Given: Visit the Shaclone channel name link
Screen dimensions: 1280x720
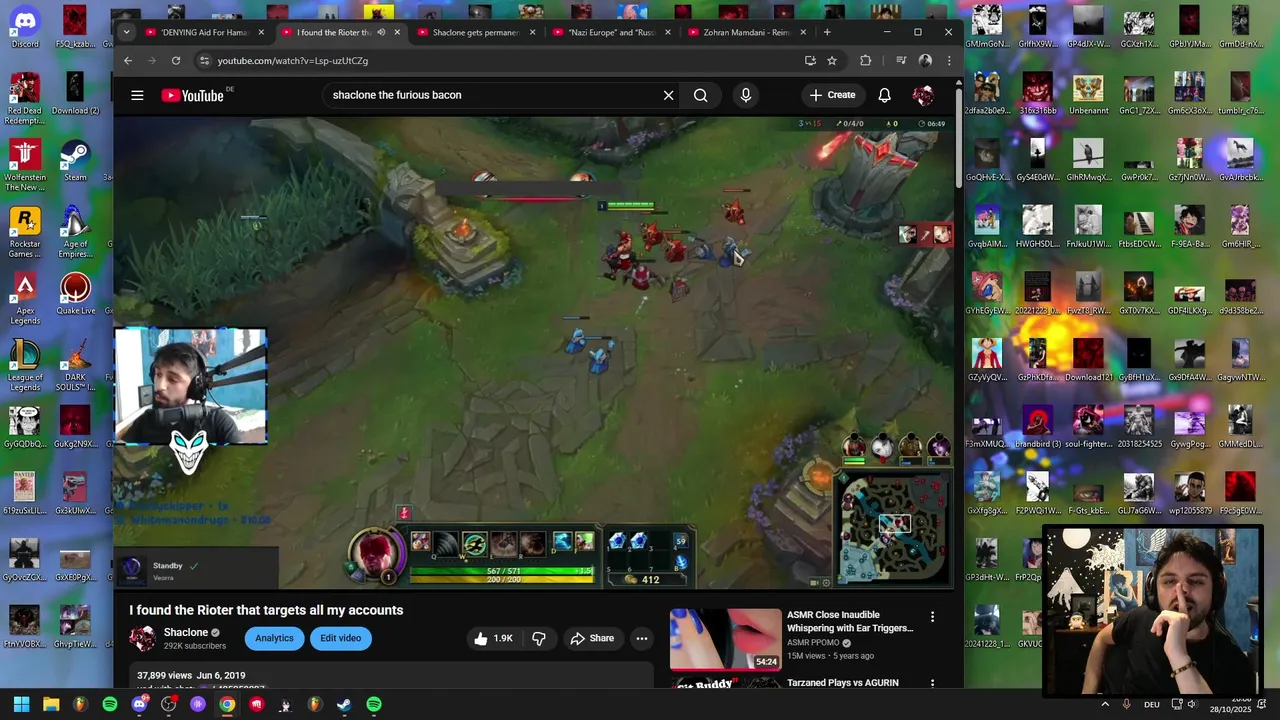Looking at the screenshot, I should pyautogui.click(x=186, y=632).
